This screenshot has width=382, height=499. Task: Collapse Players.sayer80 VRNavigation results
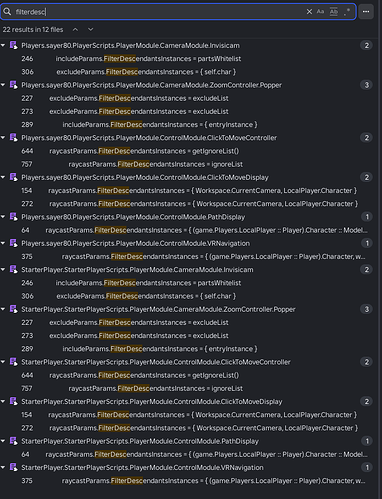[3, 243]
